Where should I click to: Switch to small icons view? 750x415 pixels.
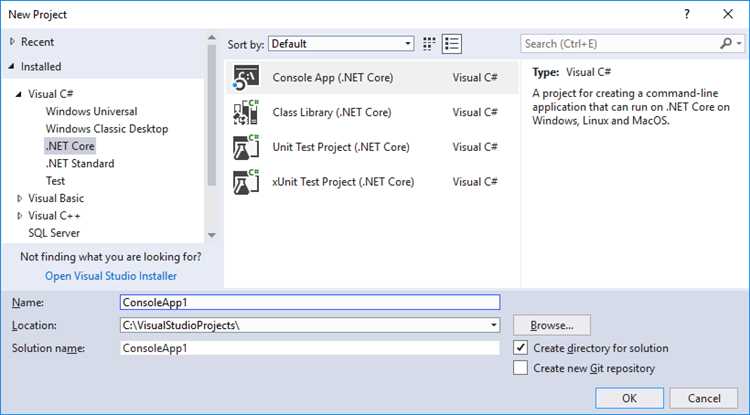pyautogui.click(x=429, y=44)
